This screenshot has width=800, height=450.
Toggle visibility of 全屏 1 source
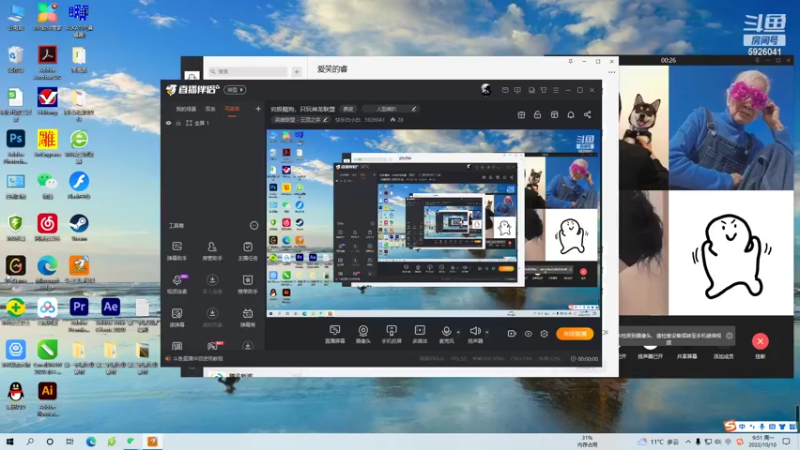tap(168, 123)
